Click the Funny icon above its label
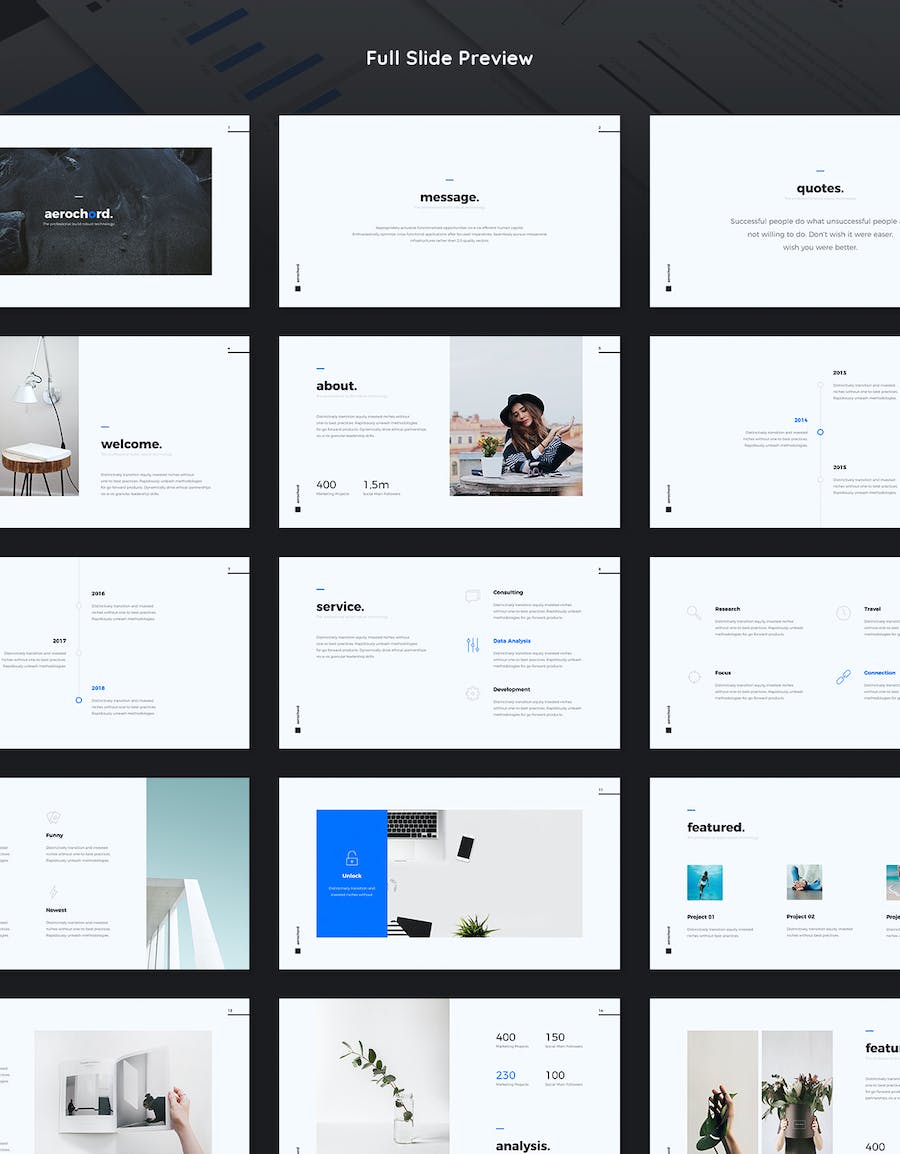The image size is (900, 1154). [x=53, y=818]
